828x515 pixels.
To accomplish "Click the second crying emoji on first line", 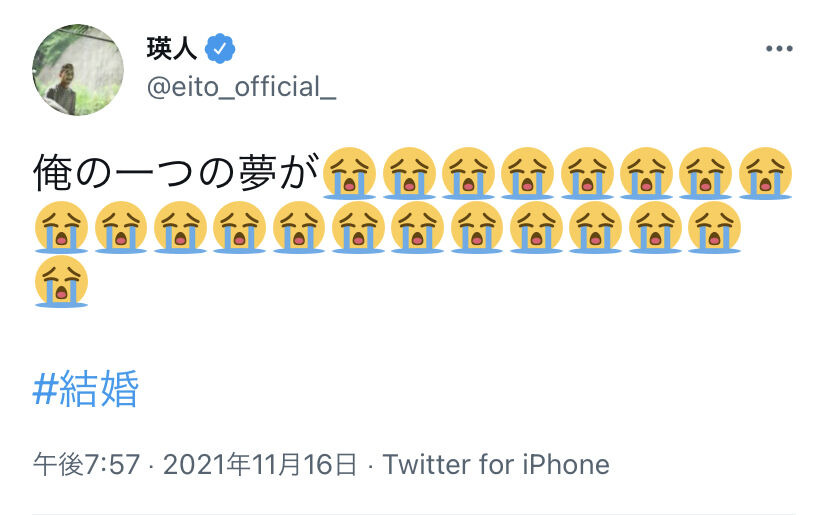I will tap(410, 173).
